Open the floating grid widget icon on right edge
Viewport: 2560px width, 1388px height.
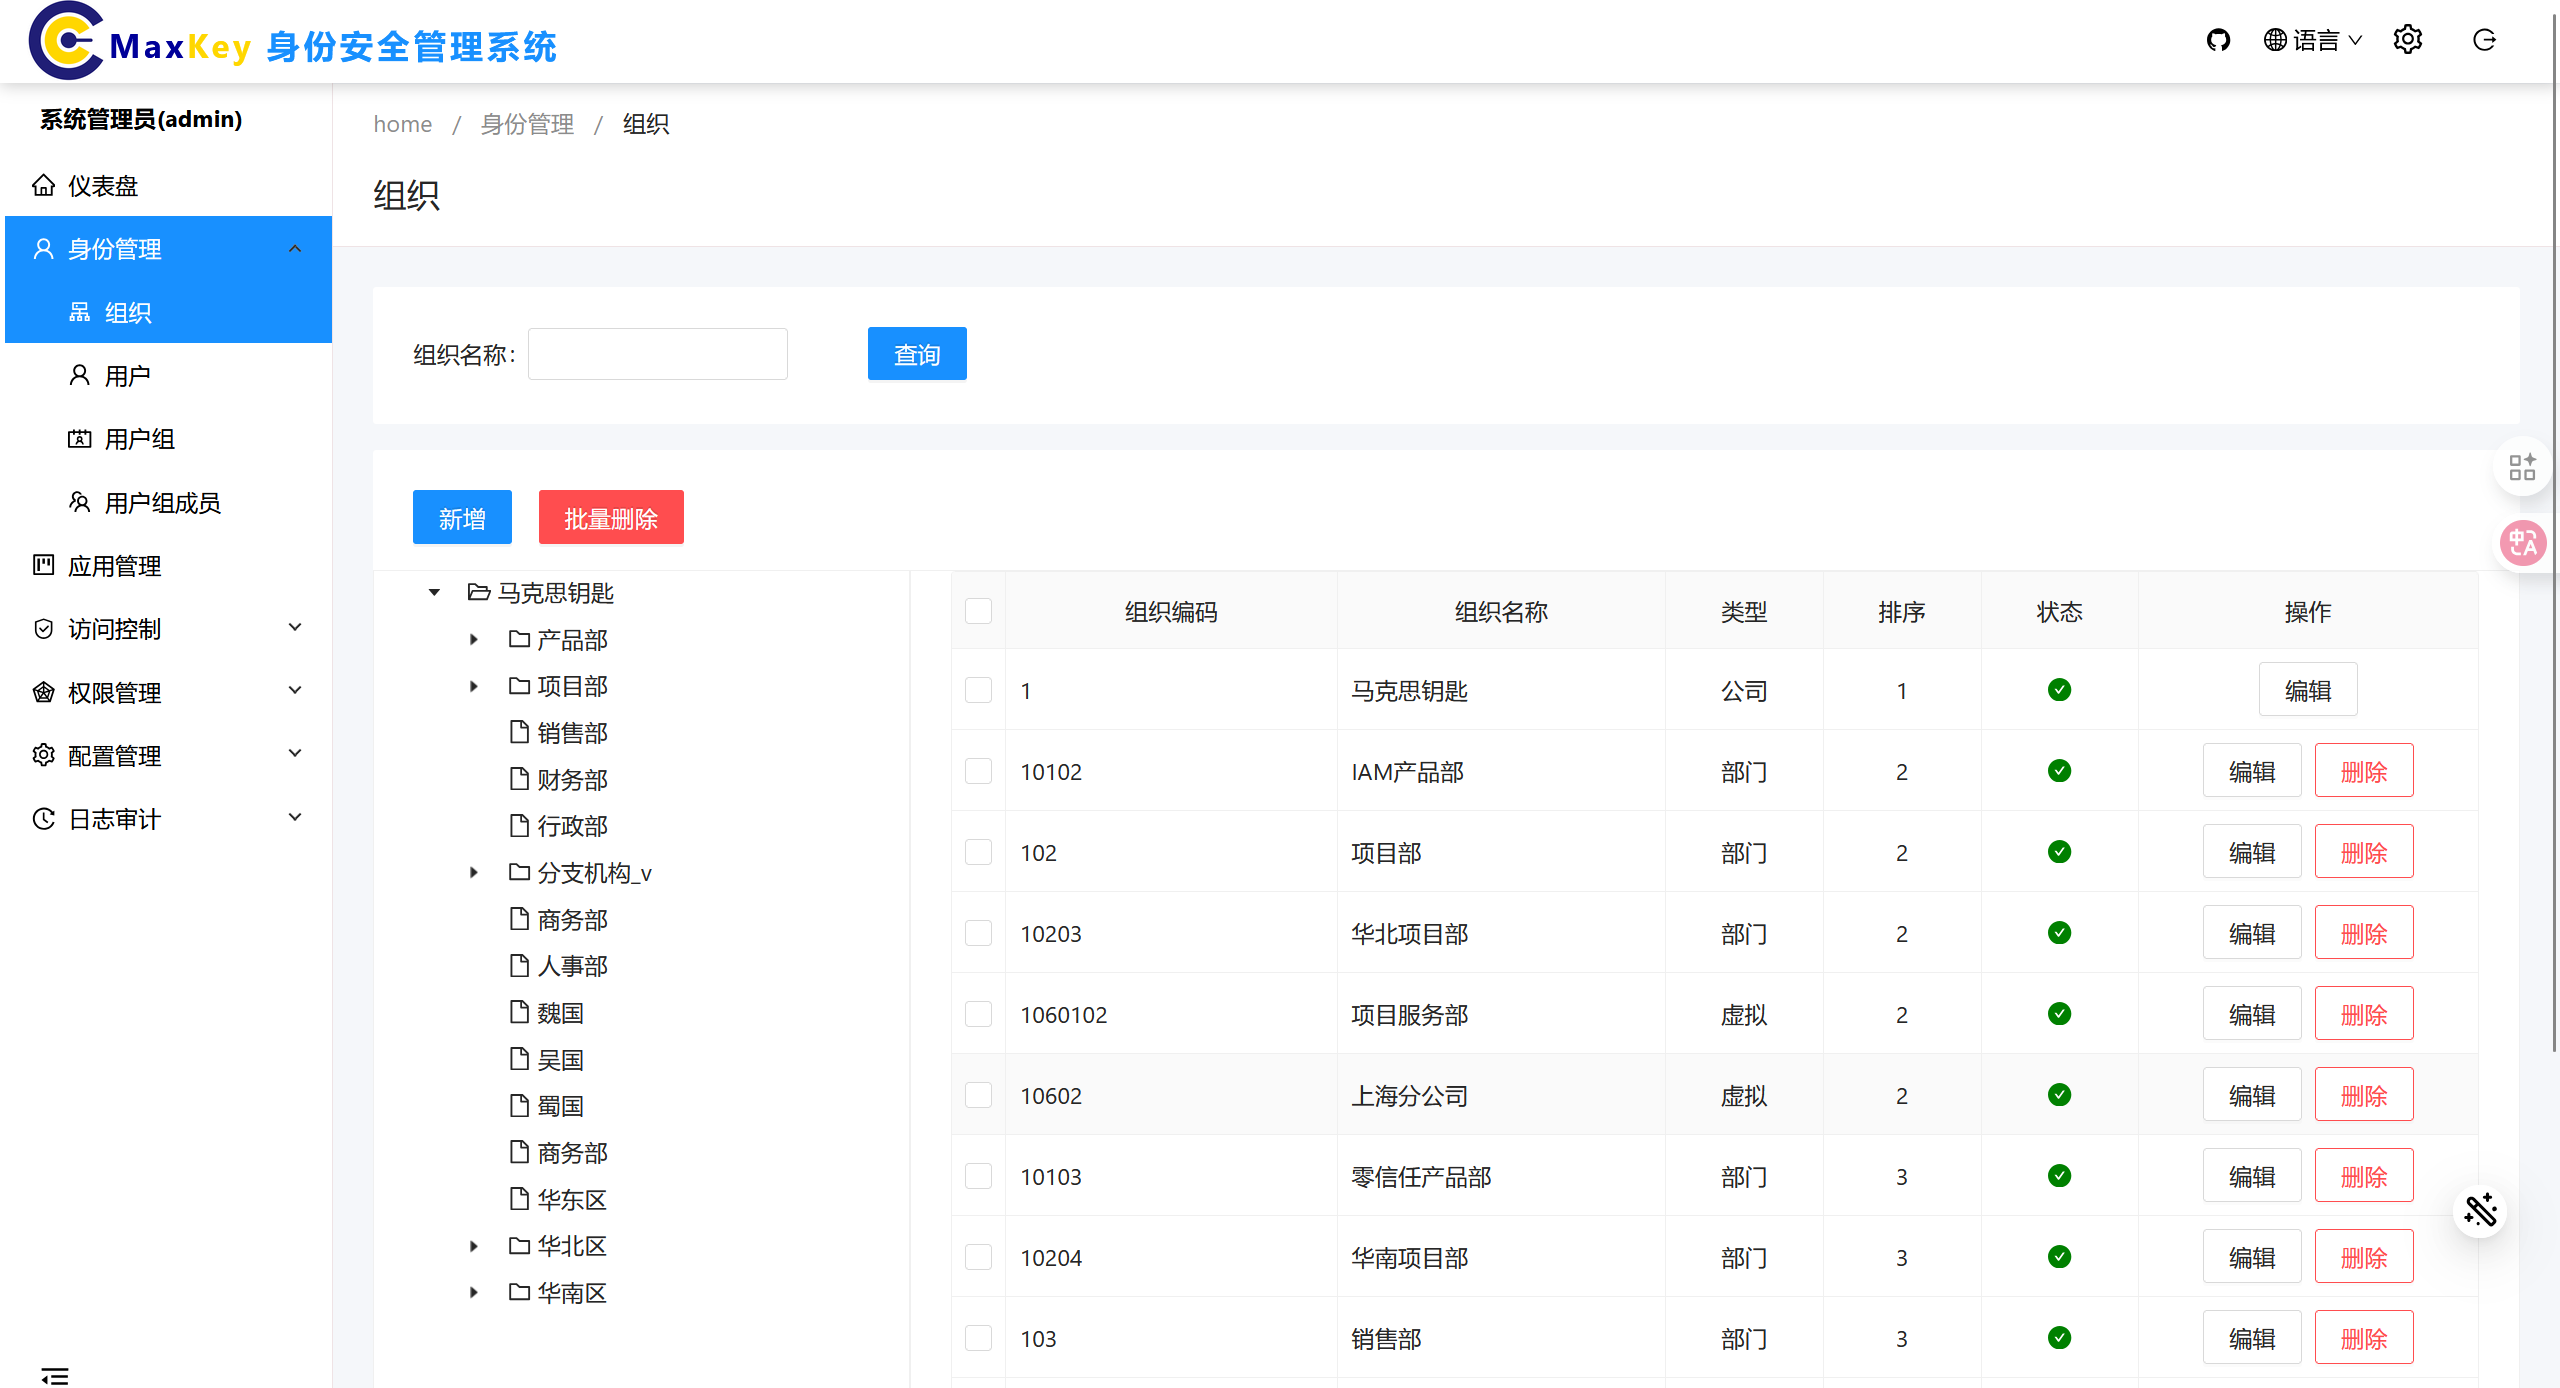[2522, 467]
